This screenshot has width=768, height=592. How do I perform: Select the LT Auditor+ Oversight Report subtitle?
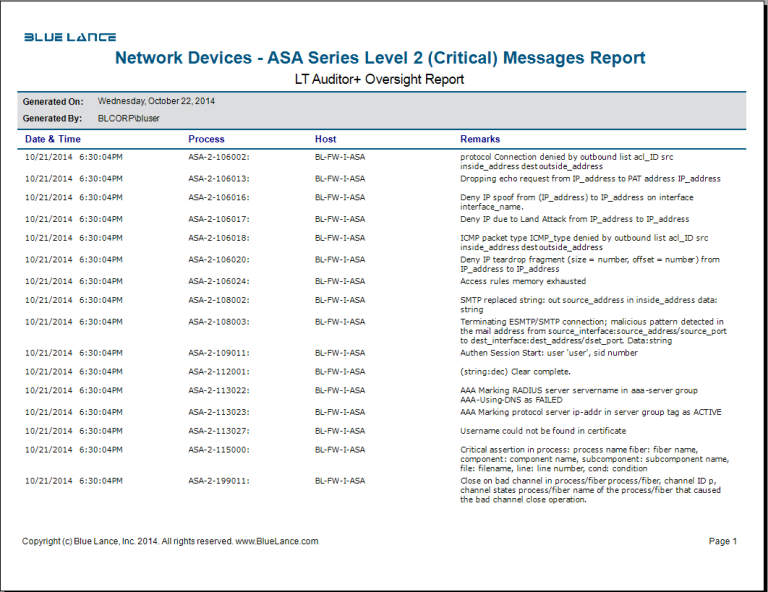pyautogui.click(x=380, y=79)
